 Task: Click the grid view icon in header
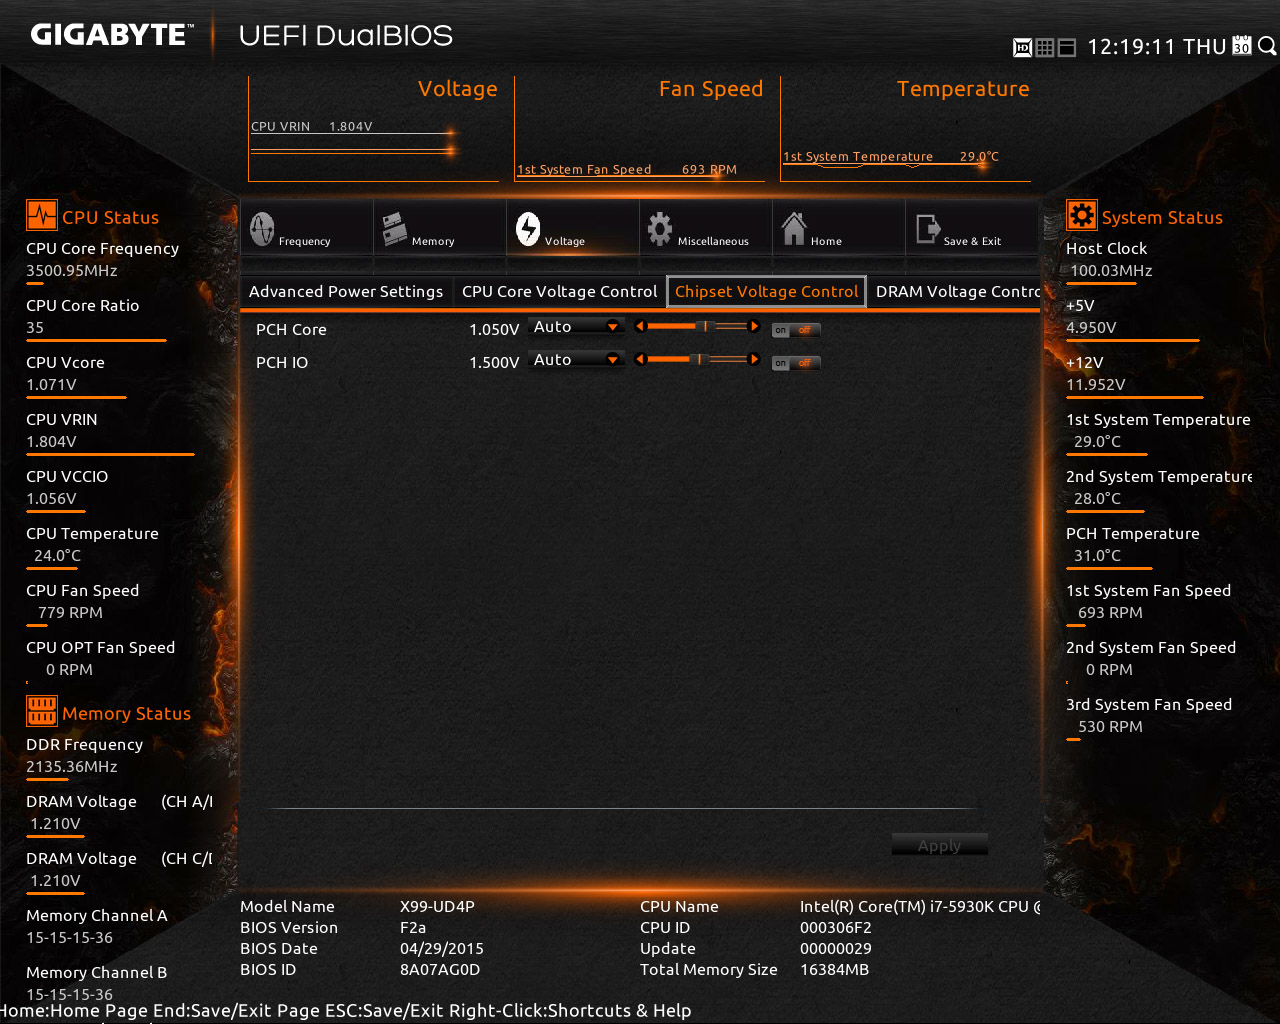[x=1045, y=47]
